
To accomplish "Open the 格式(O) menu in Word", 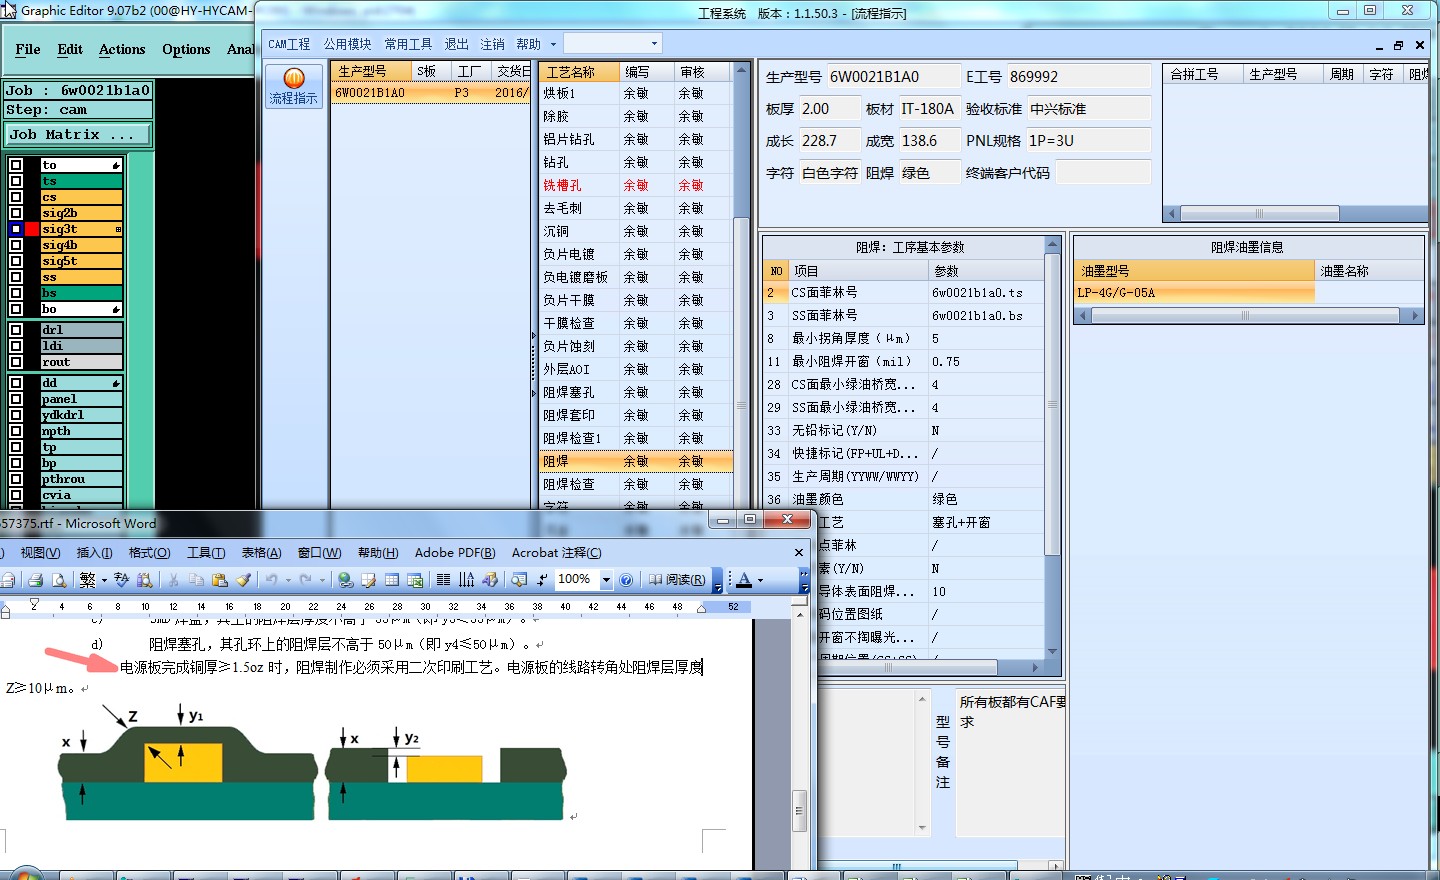I will tap(149, 552).
